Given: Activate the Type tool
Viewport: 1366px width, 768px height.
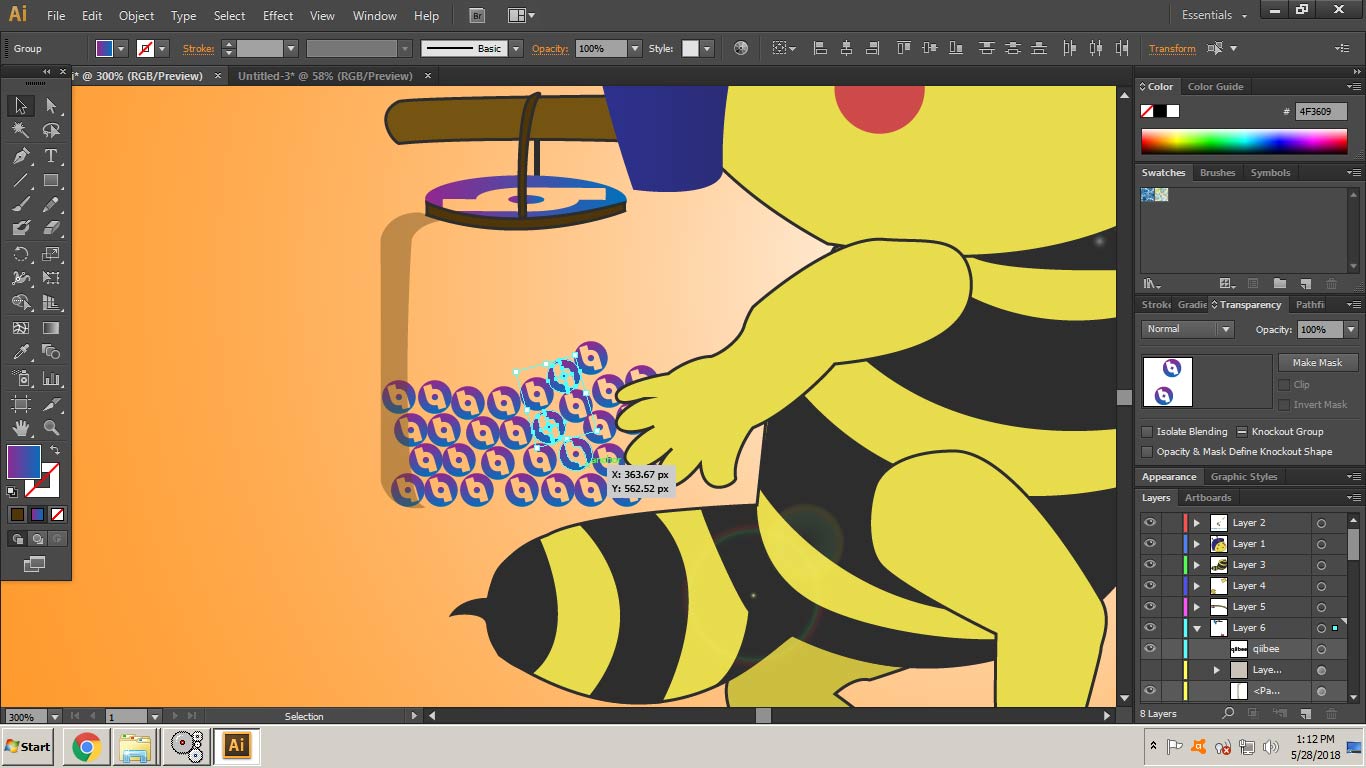Looking at the screenshot, I should tap(51, 156).
